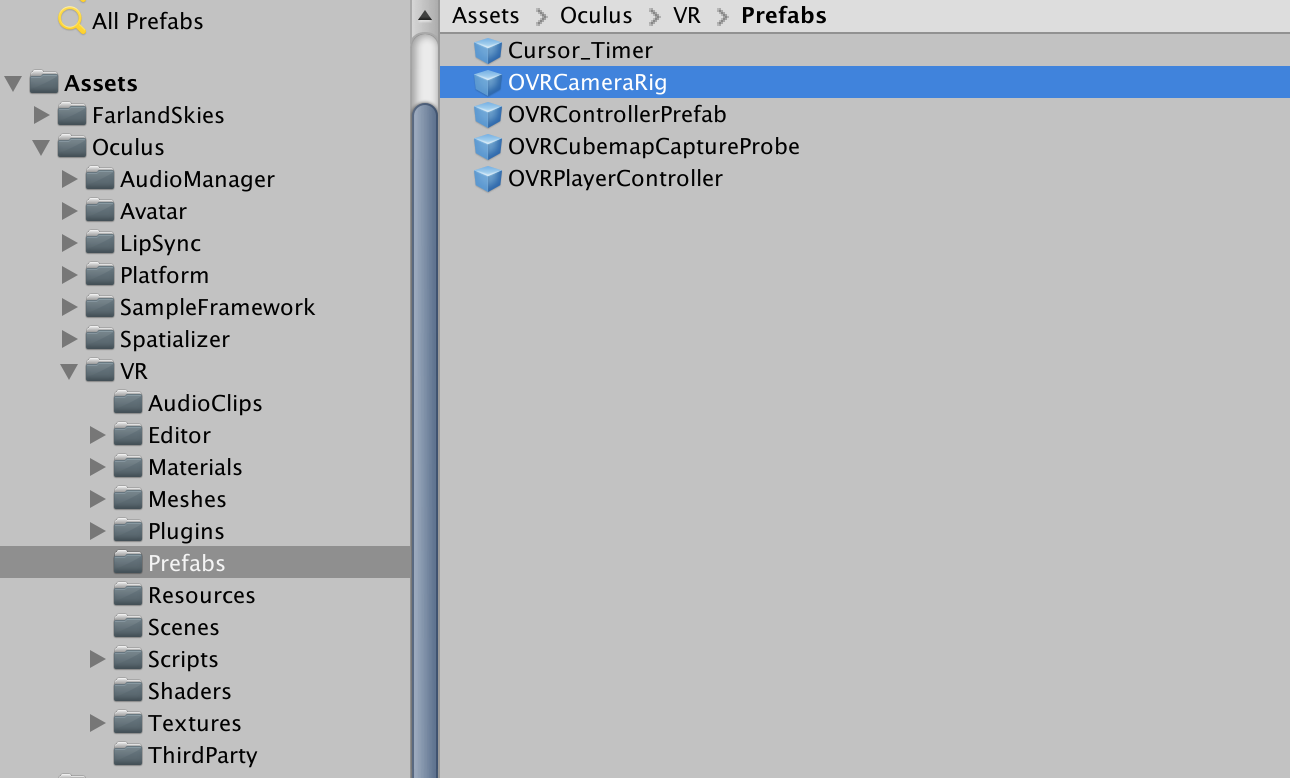Open the Resources folder

(x=201, y=595)
